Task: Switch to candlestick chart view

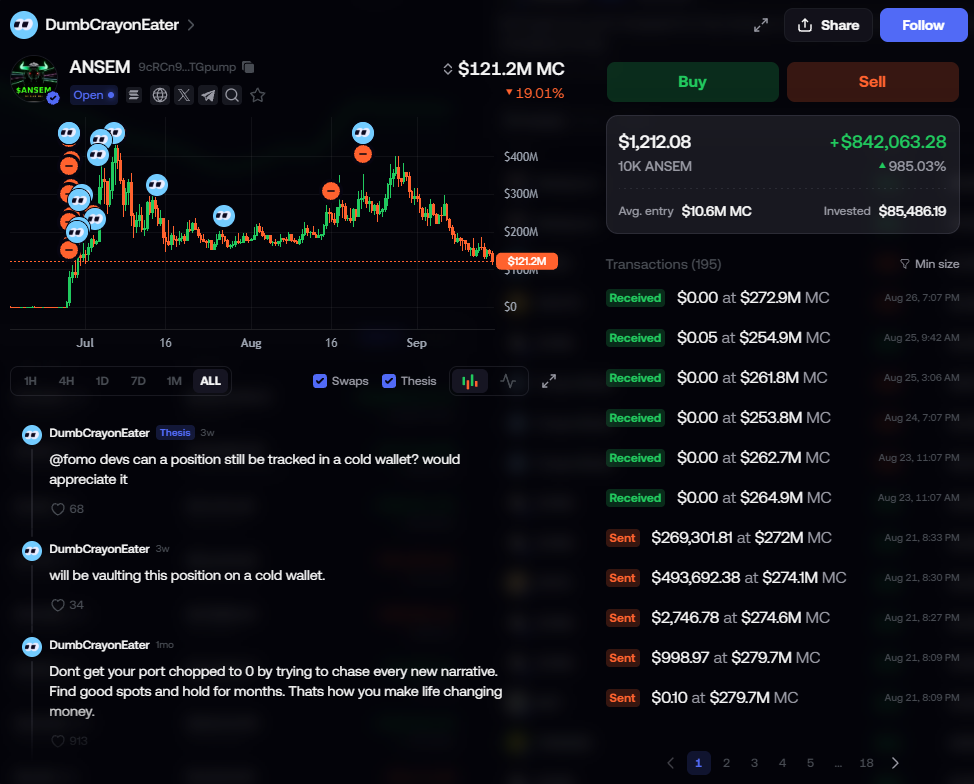Action: (x=470, y=381)
